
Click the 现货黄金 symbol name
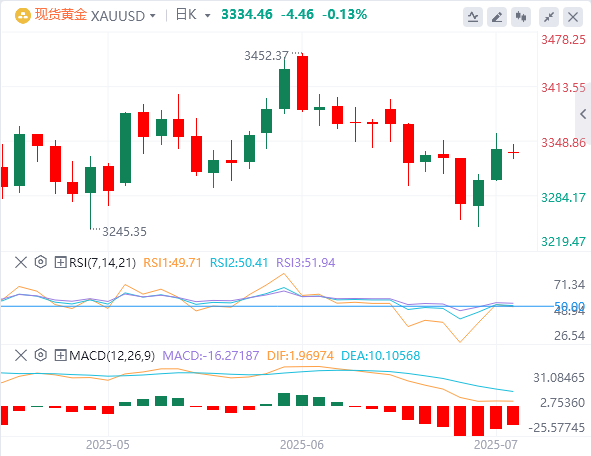coord(61,15)
